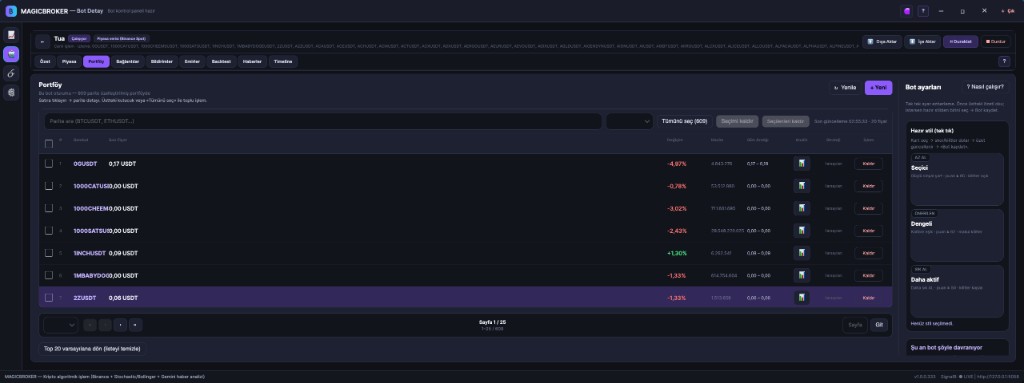Open chart icon for 0GUSDT row
Viewport: 1024px width, 383px height.
(801, 163)
